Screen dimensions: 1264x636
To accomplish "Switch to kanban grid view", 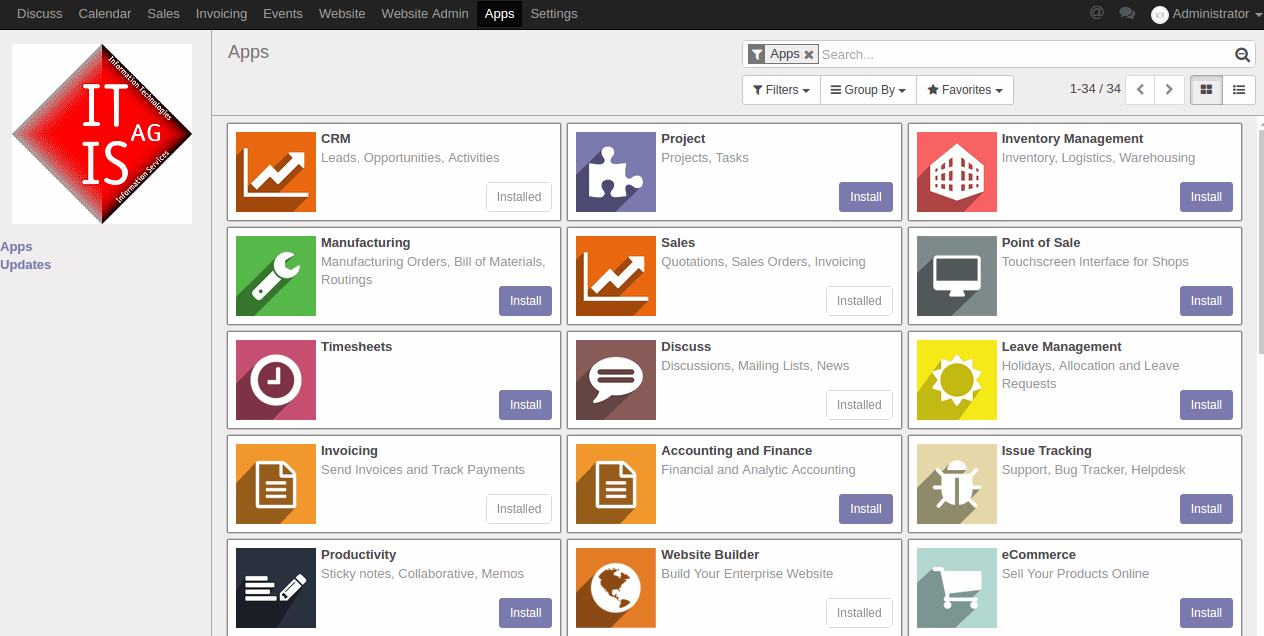I will [x=1206, y=90].
